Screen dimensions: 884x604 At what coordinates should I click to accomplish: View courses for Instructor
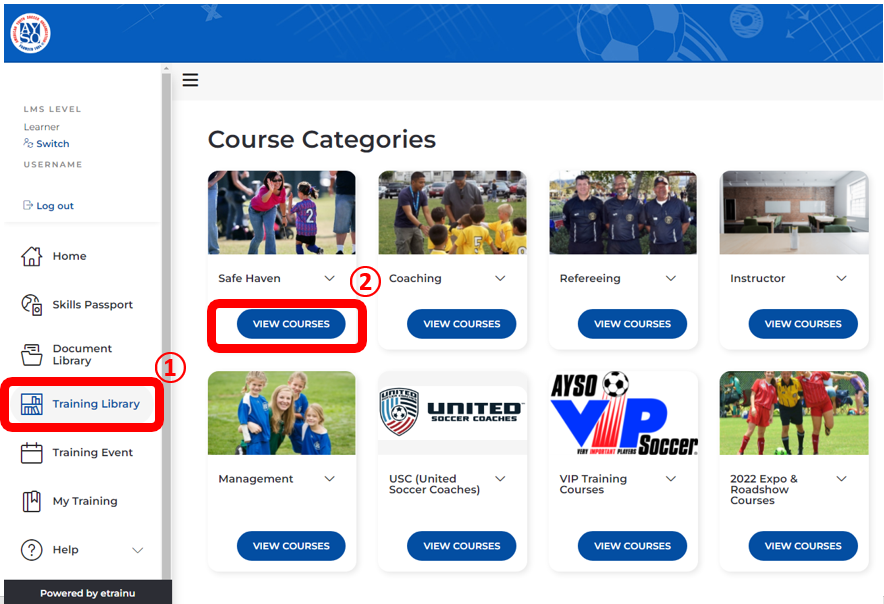[x=803, y=324]
